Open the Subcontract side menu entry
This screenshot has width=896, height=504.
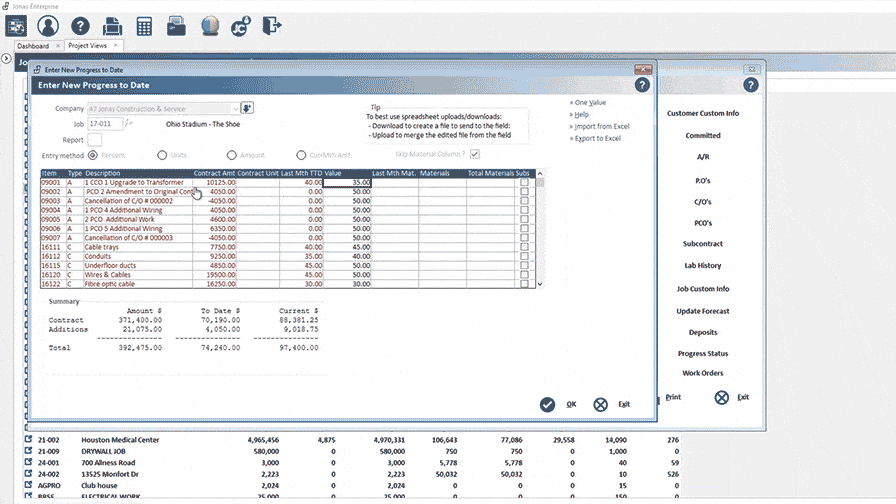click(703, 243)
